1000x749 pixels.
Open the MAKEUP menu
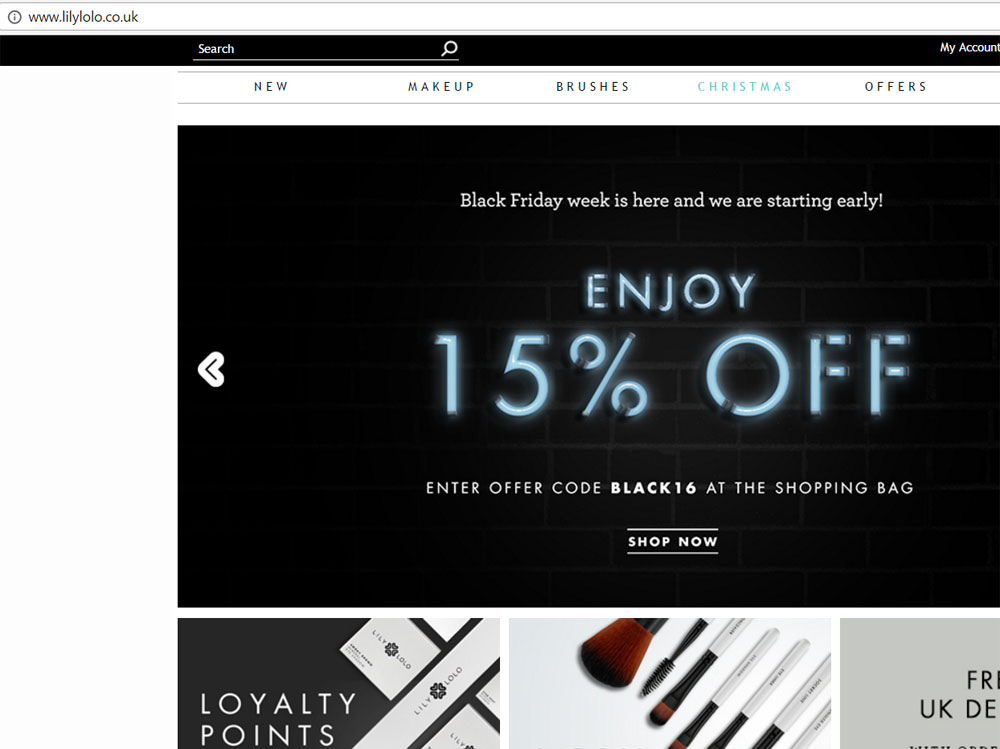click(x=441, y=87)
